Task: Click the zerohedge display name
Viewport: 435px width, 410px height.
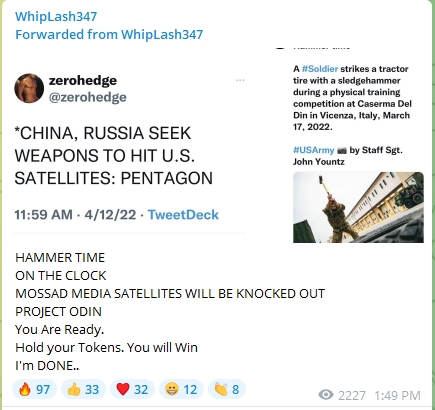Action: [x=83, y=80]
